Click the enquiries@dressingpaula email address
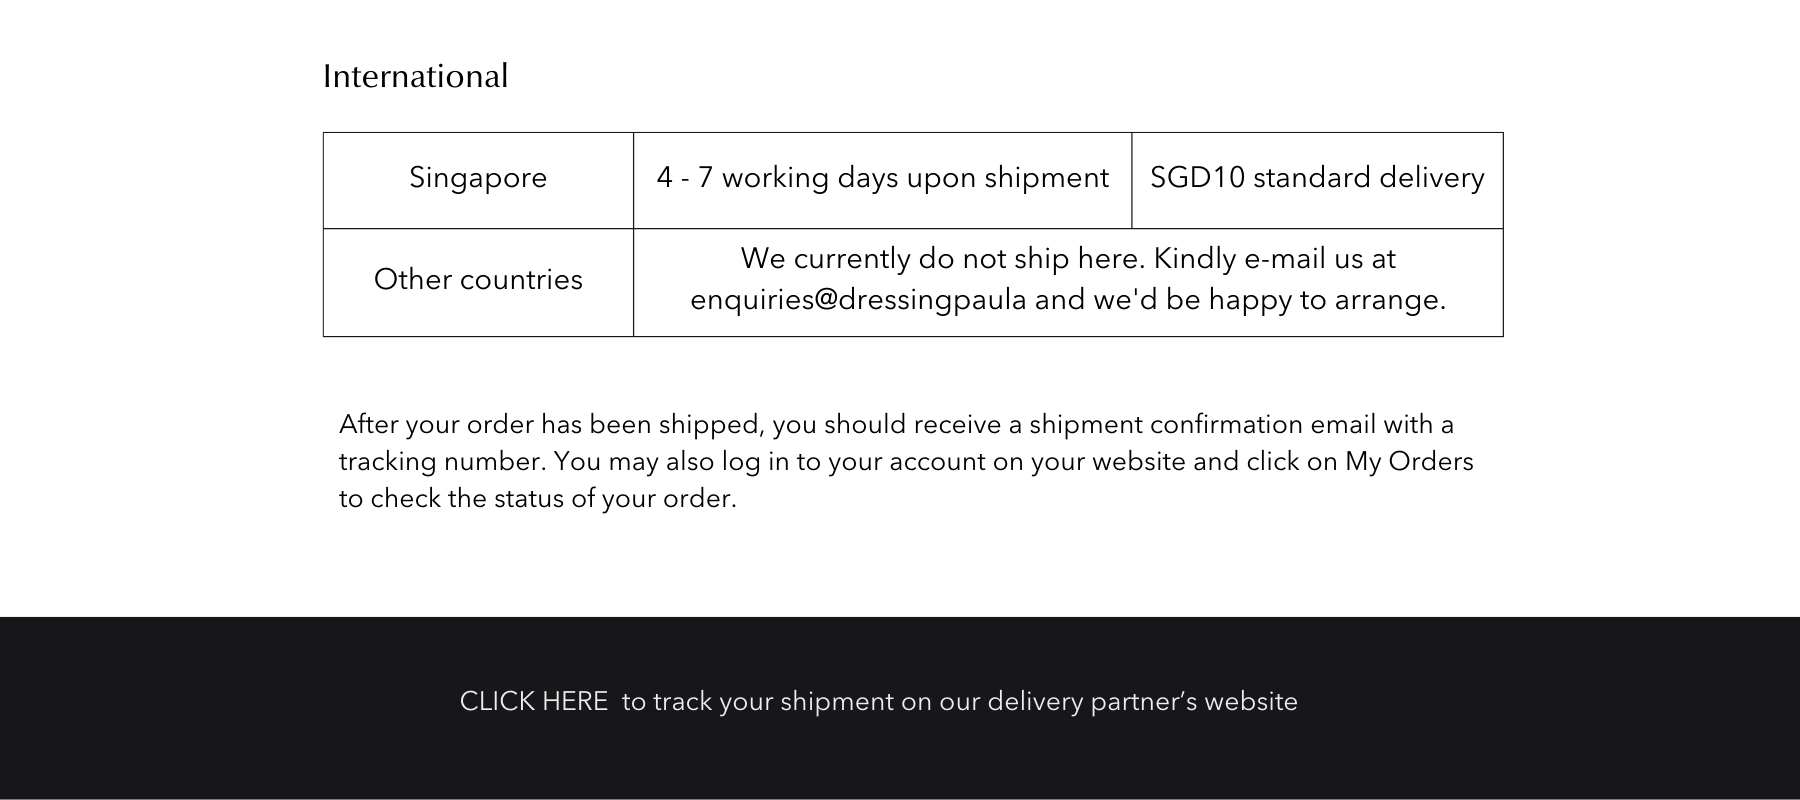Image resolution: width=1800 pixels, height=800 pixels. click(858, 300)
